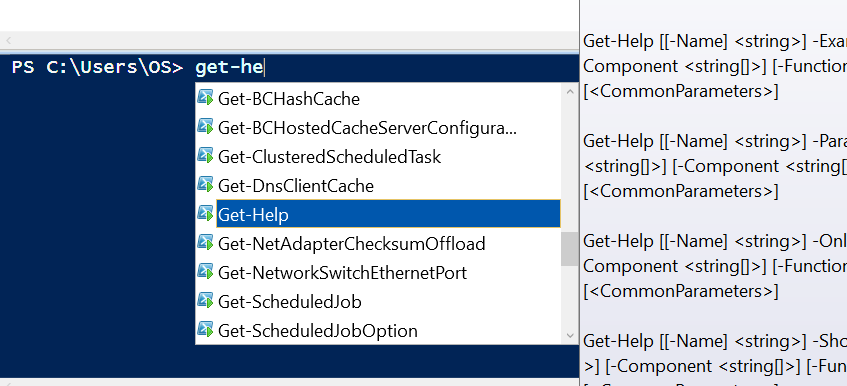Click the icon beside Get-NetAdapterChecksumOffload
This screenshot has width=847, height=386.
tap(205, 243)
